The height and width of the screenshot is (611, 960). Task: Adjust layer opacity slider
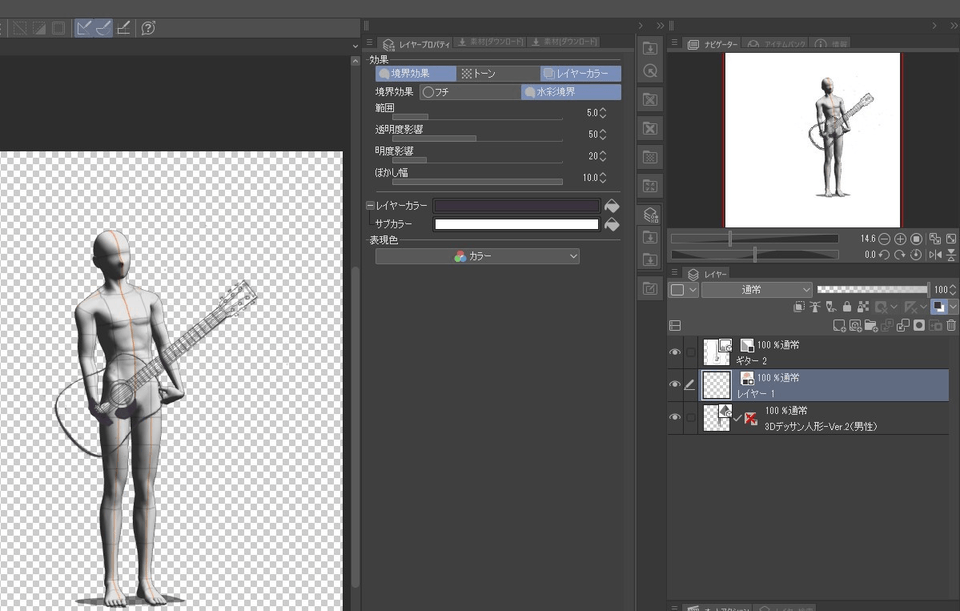tap(873, 290)
